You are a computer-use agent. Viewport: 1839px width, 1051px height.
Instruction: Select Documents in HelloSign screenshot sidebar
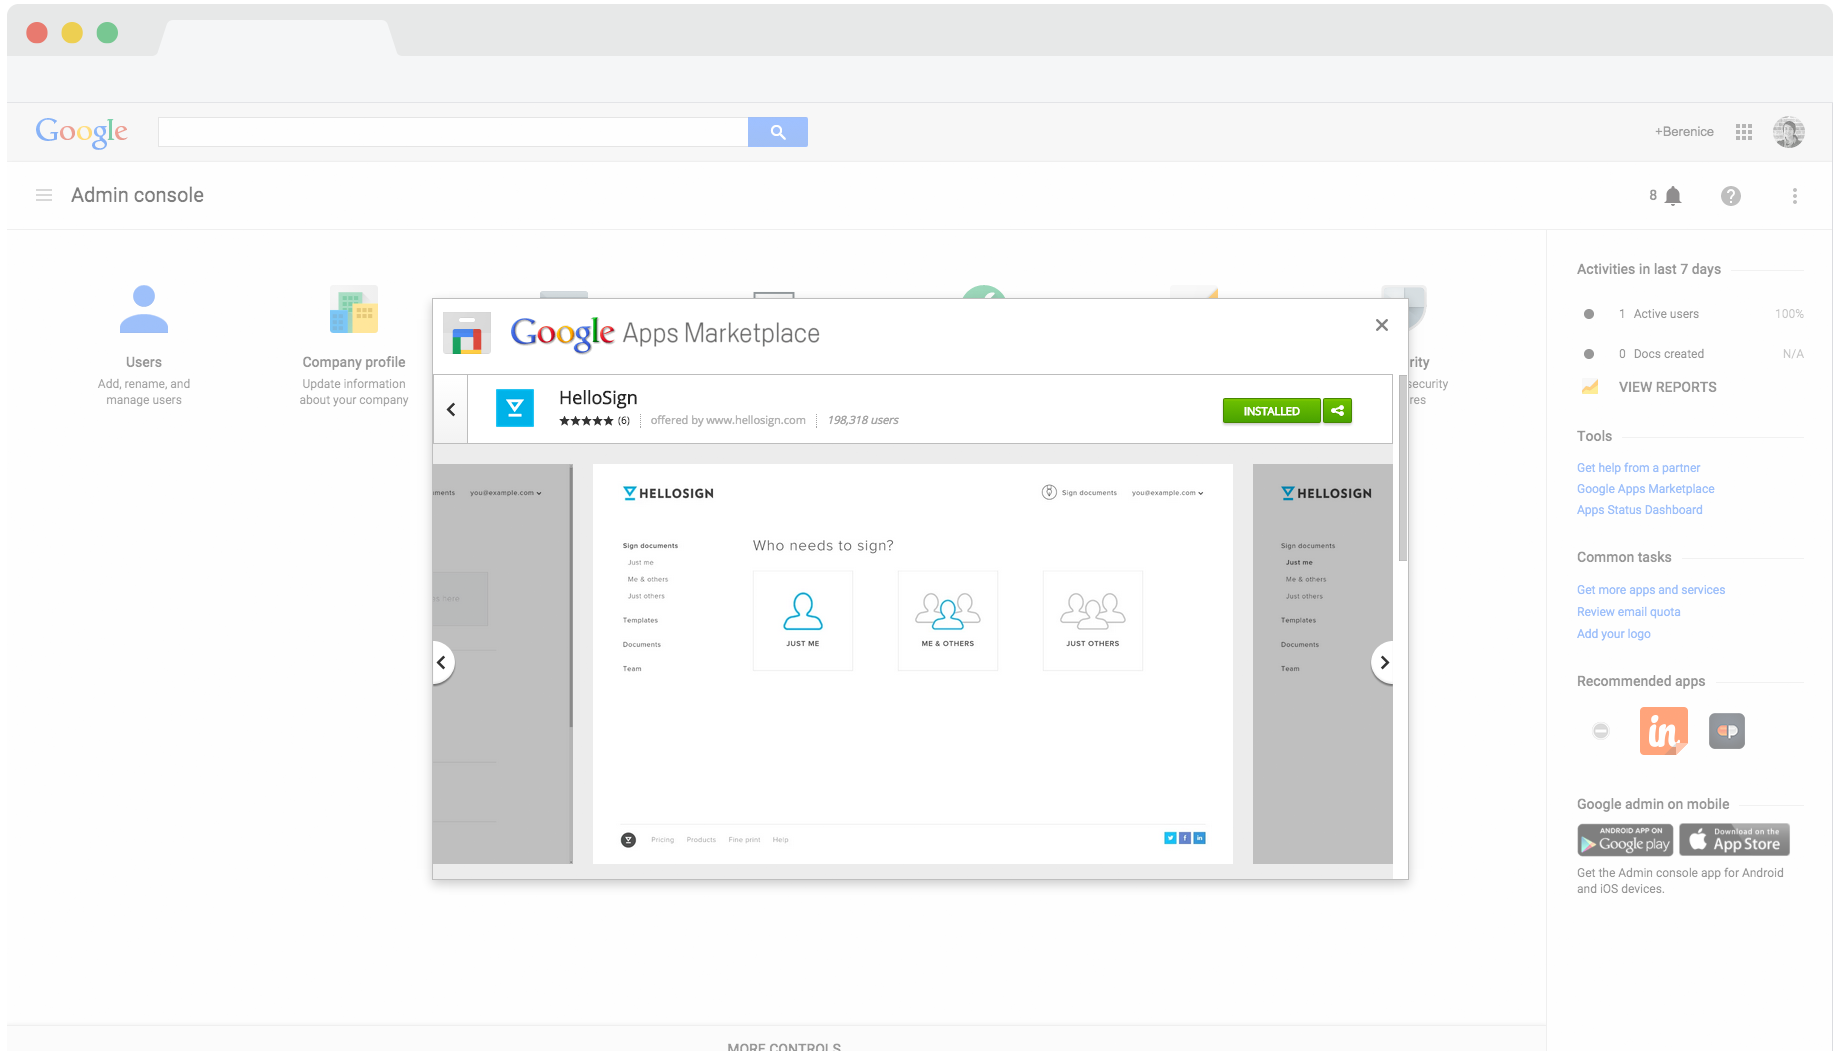point(642,645)
